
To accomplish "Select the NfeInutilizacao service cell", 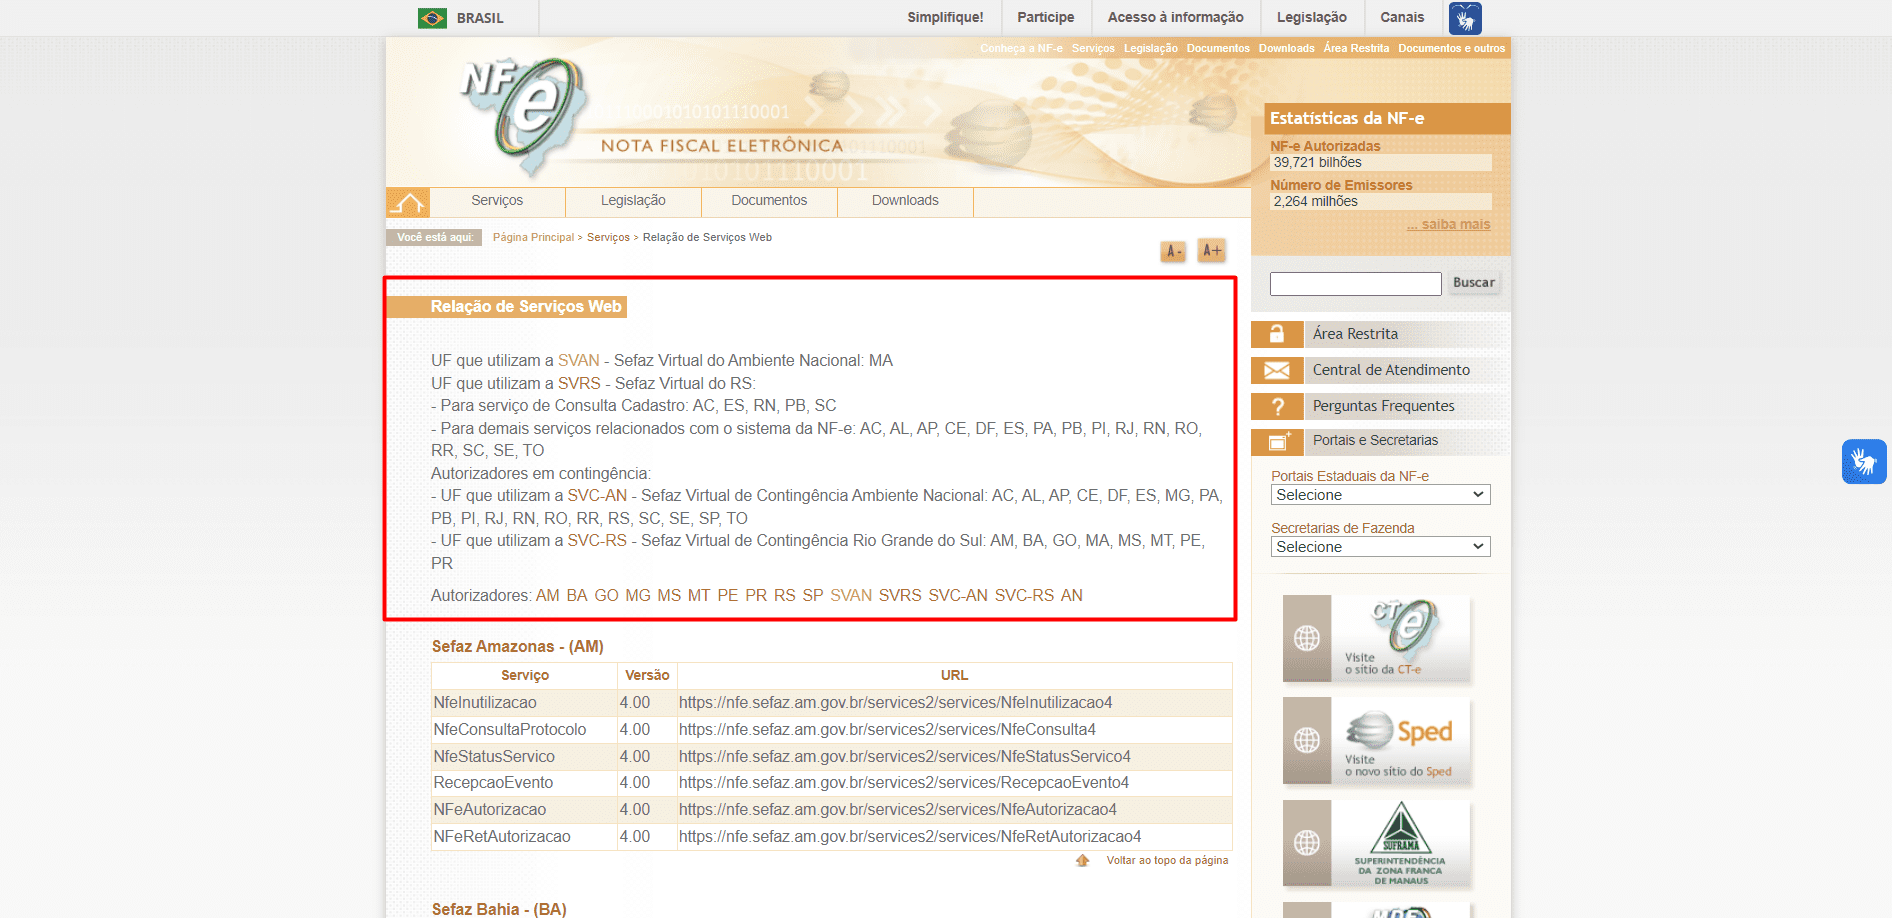I will pyautogui.click(x=524, y=703).
